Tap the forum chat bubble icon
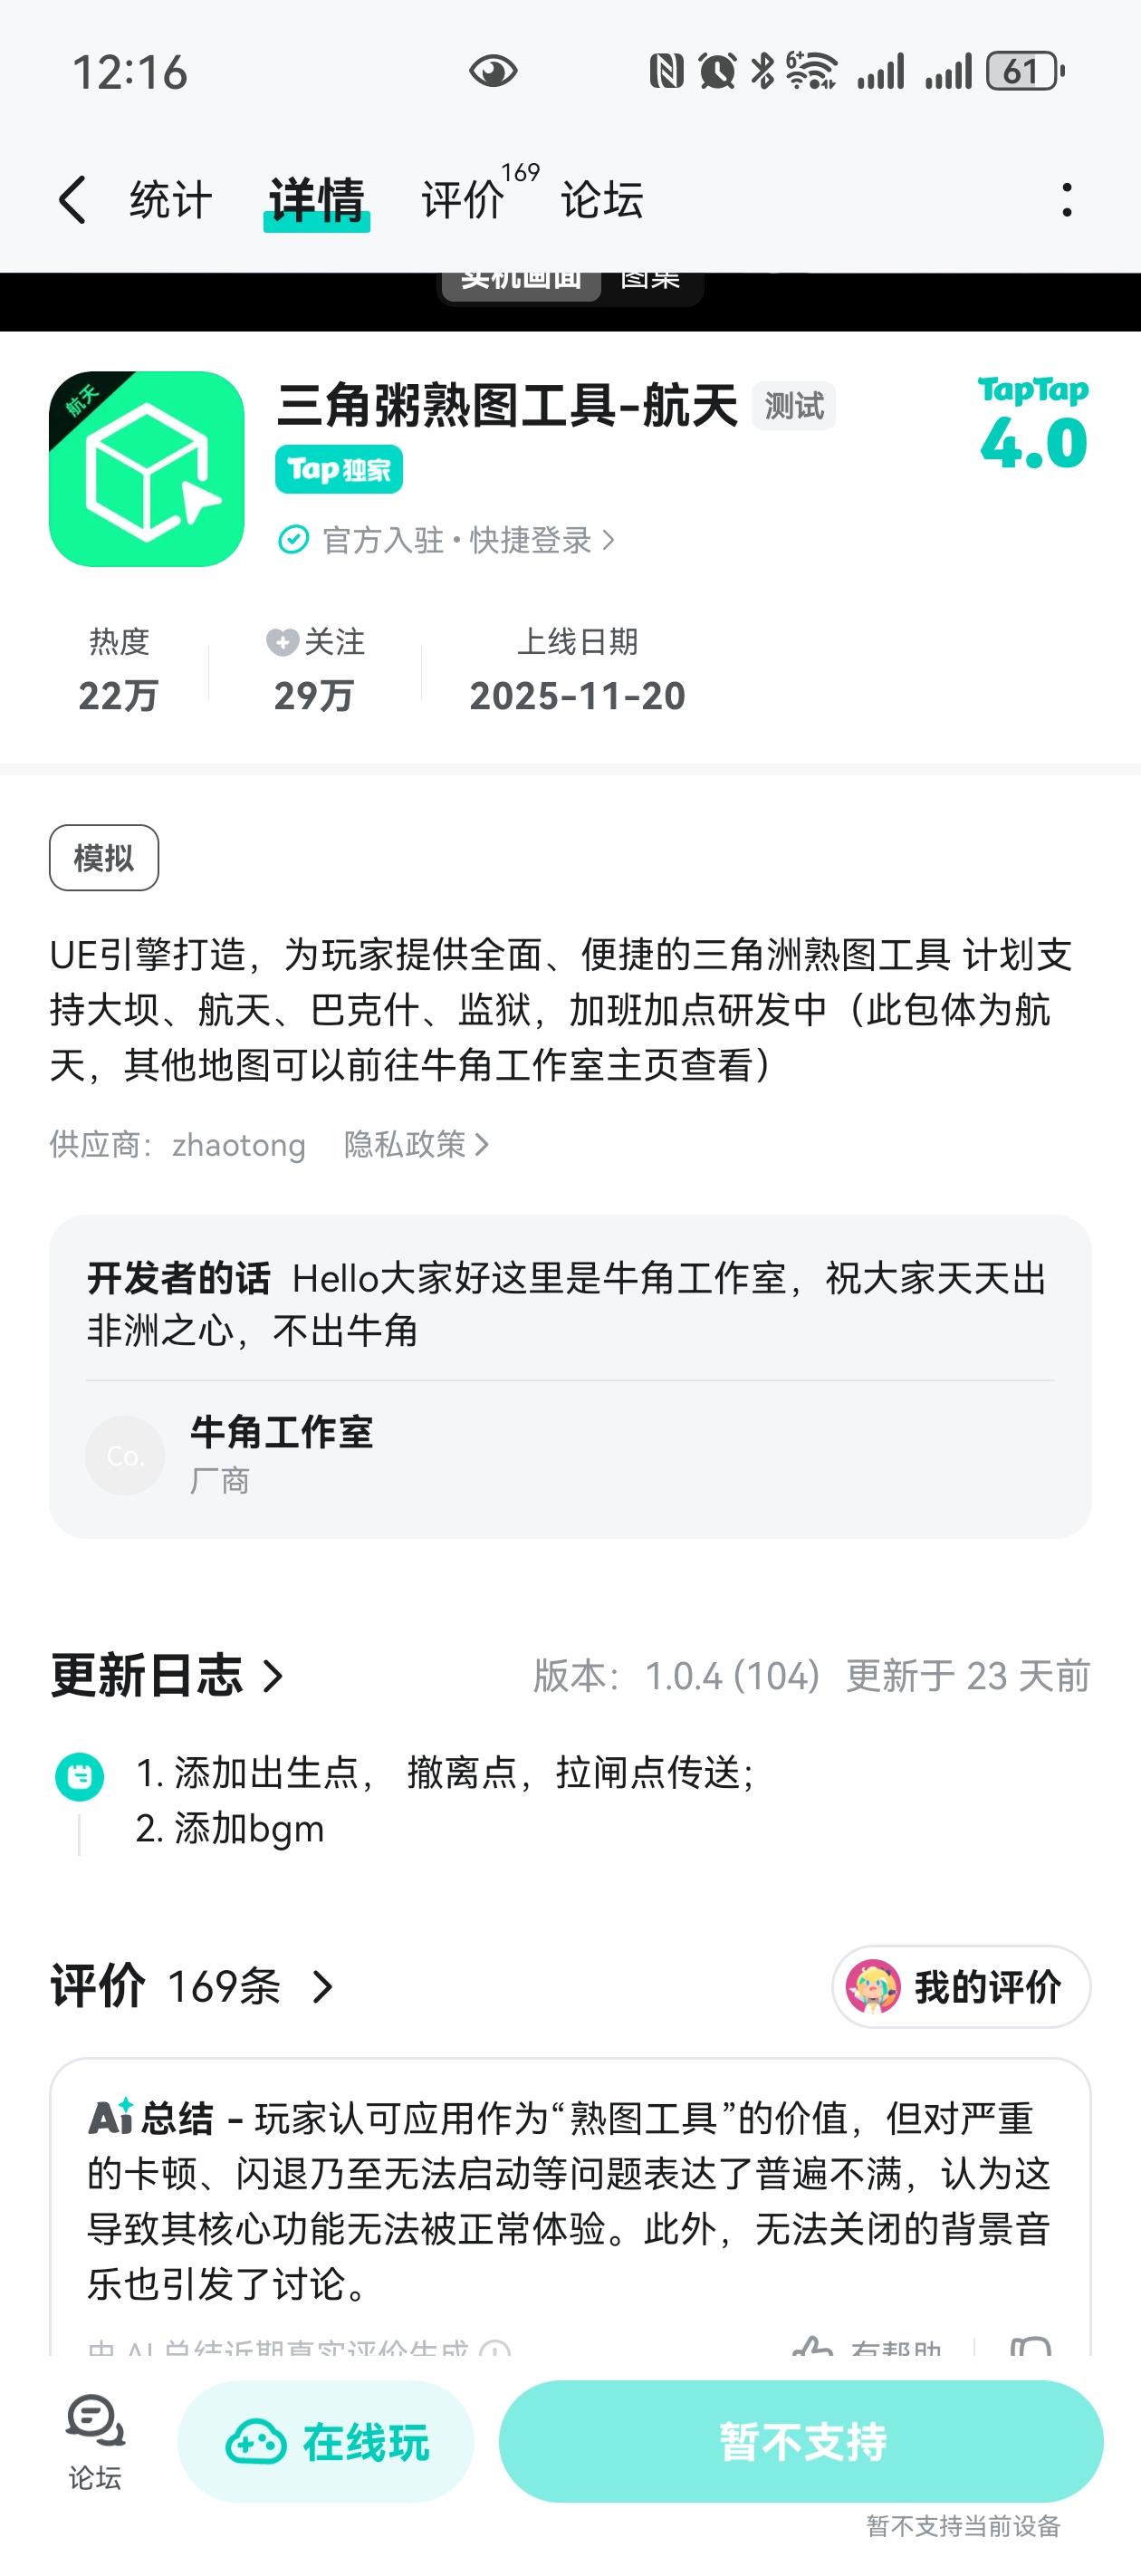Image resolution: width=1141 pixels, height=2576 pixels. 95,2422
